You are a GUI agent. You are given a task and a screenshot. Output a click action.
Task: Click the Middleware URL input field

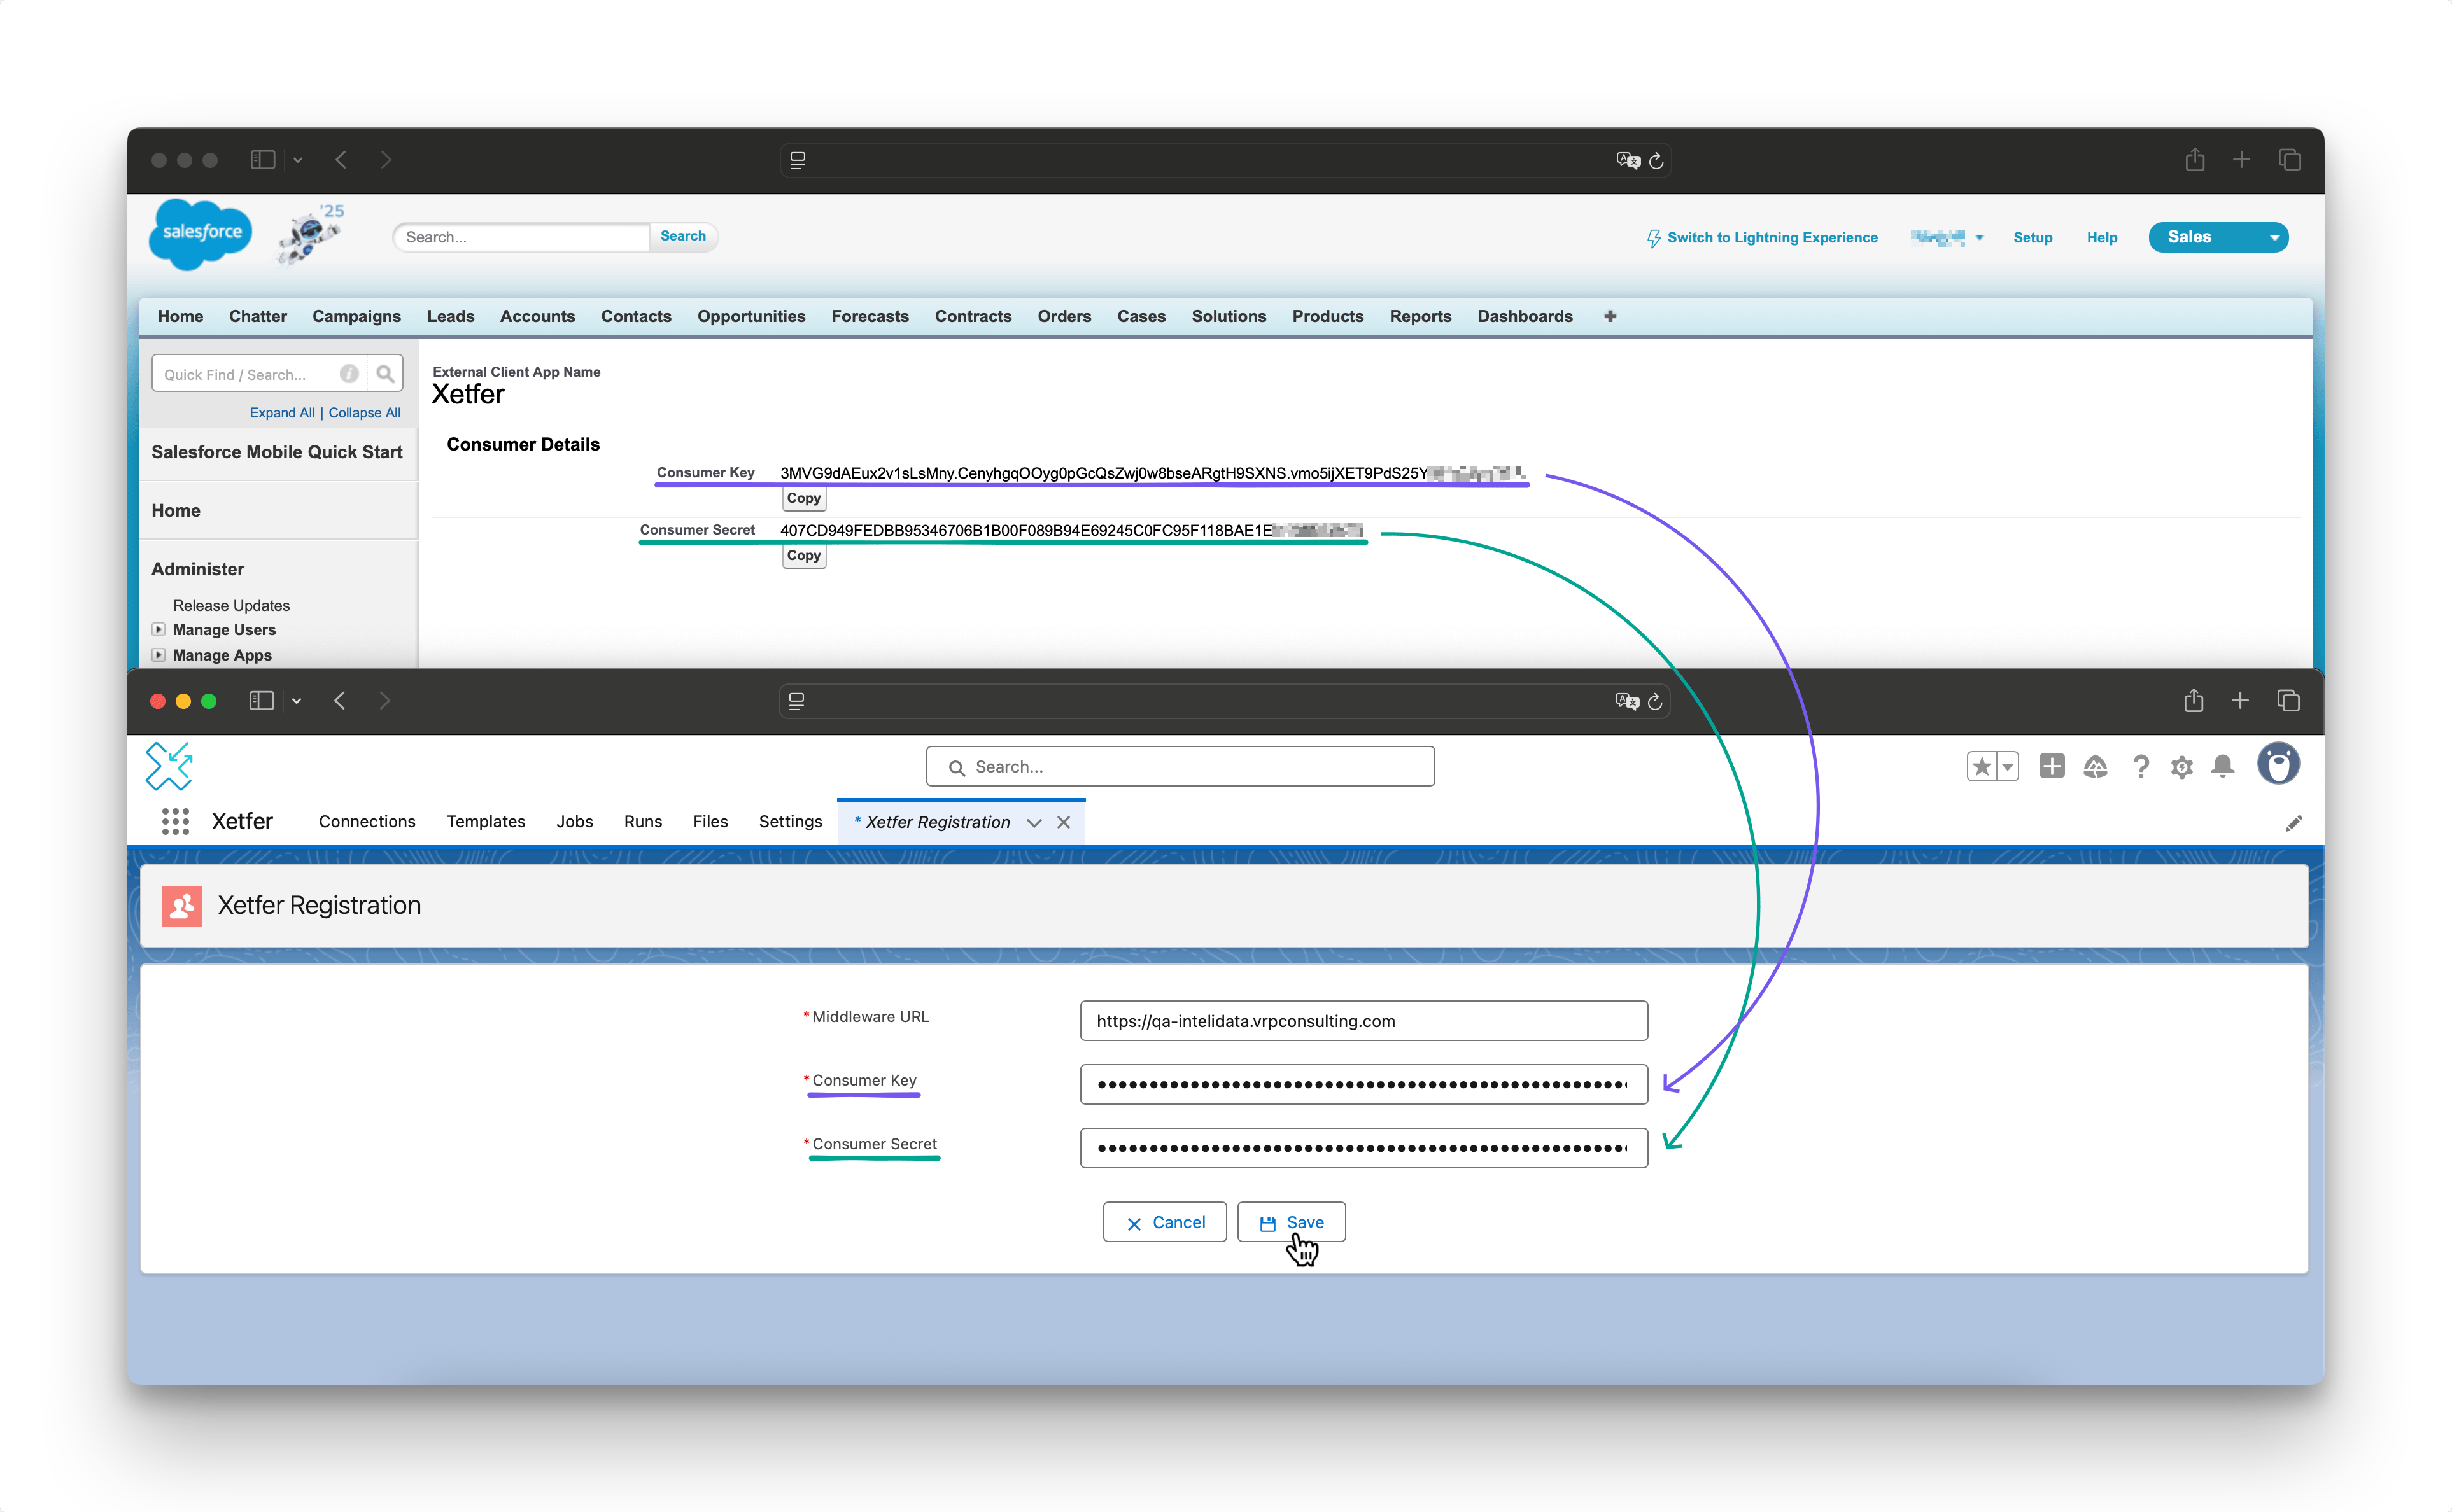point(1363,1021)
